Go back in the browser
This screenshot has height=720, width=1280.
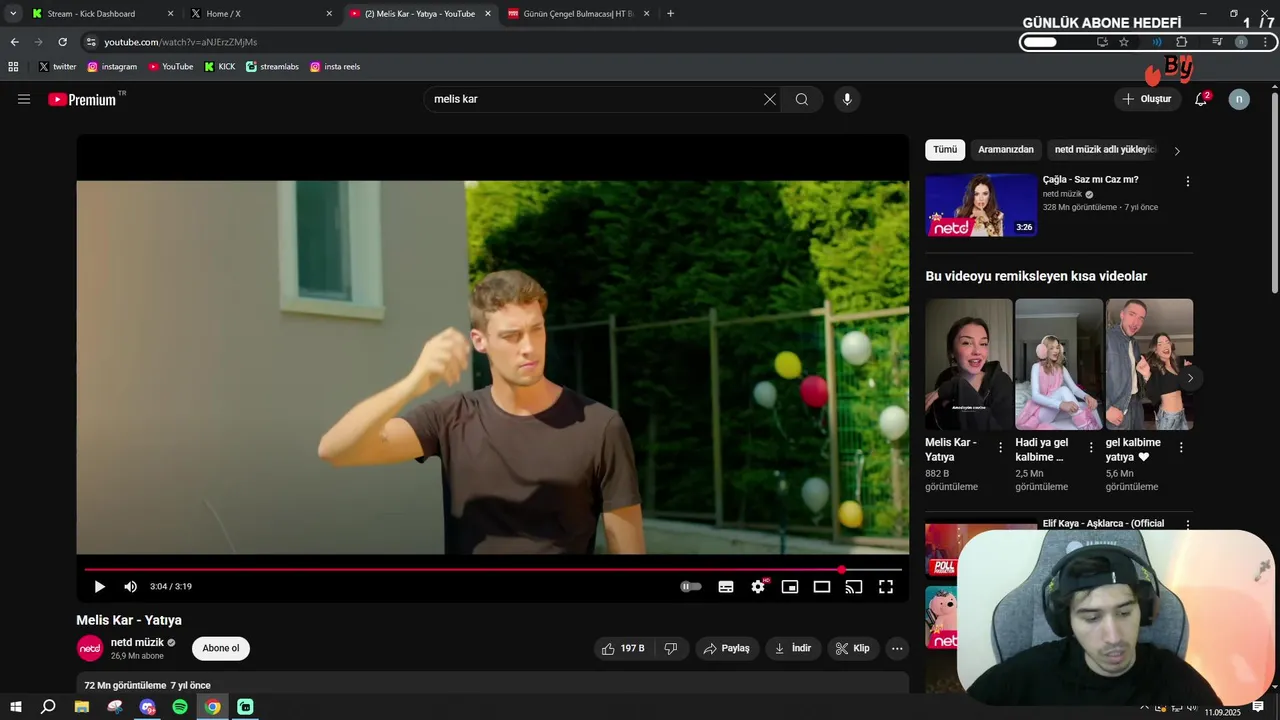tap(14, 42)
